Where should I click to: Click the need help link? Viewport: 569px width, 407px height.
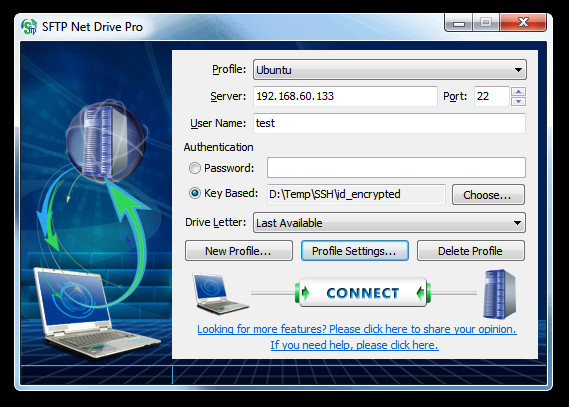pos(354,345)
